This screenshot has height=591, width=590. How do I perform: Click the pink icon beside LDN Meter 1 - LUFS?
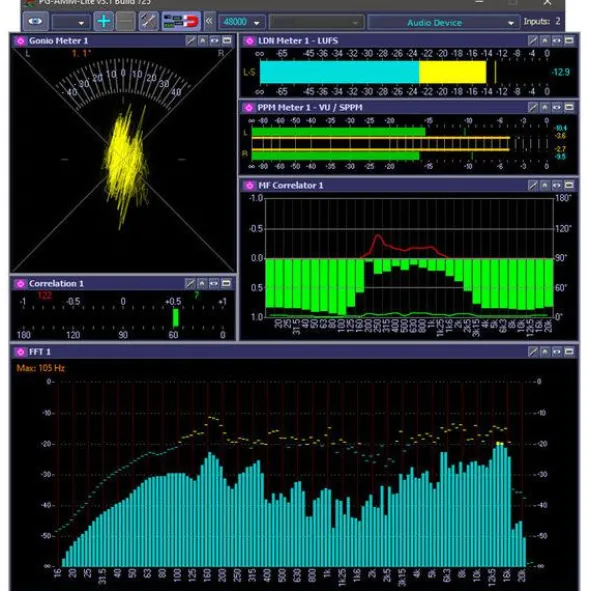pos(249,41)
